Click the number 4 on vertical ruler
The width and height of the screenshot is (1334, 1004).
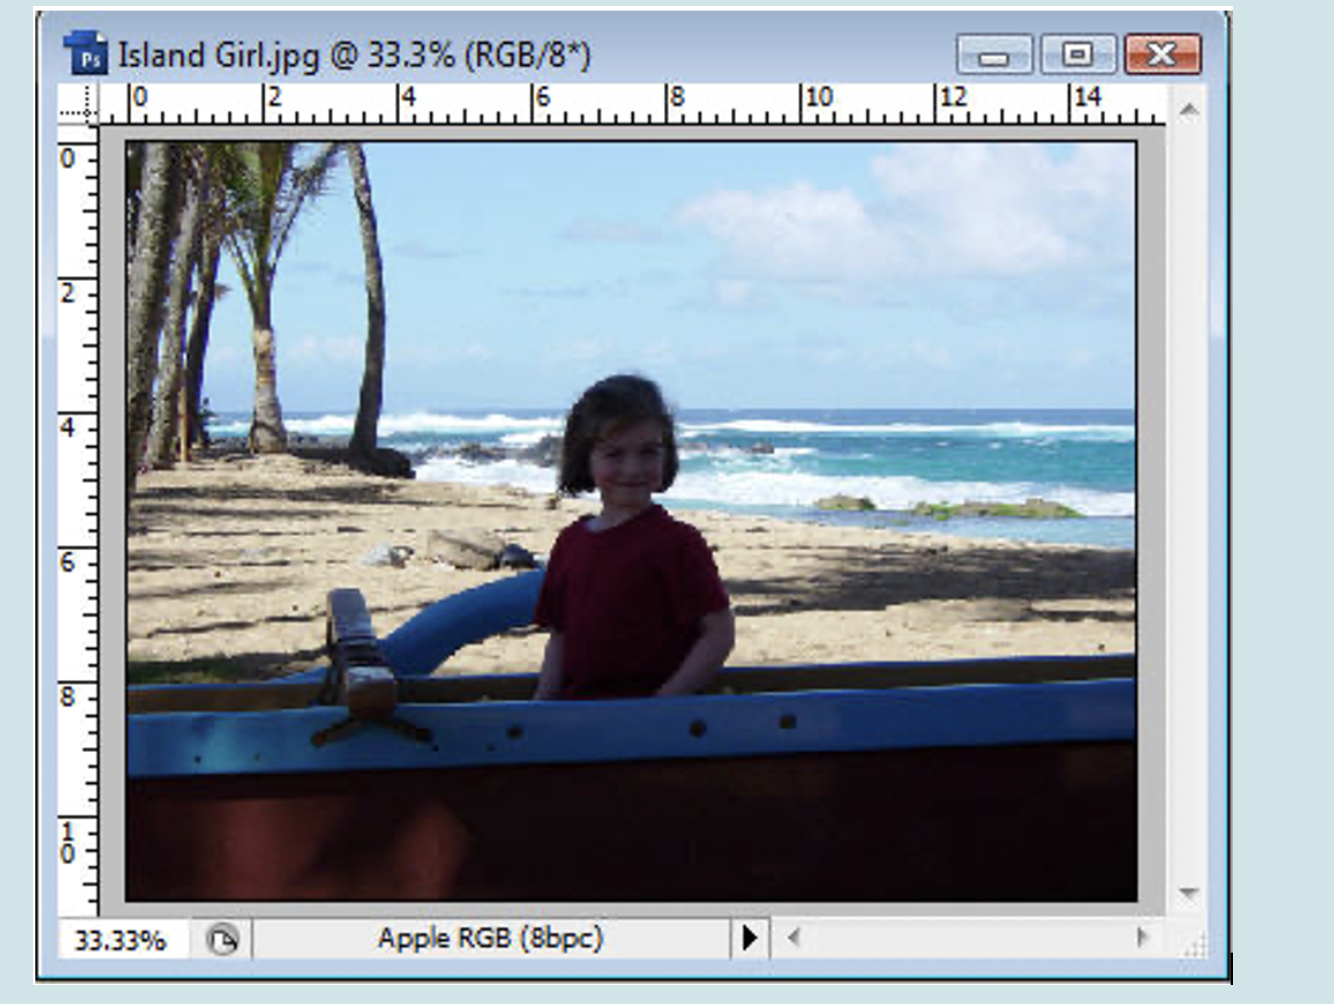point(68,428)
